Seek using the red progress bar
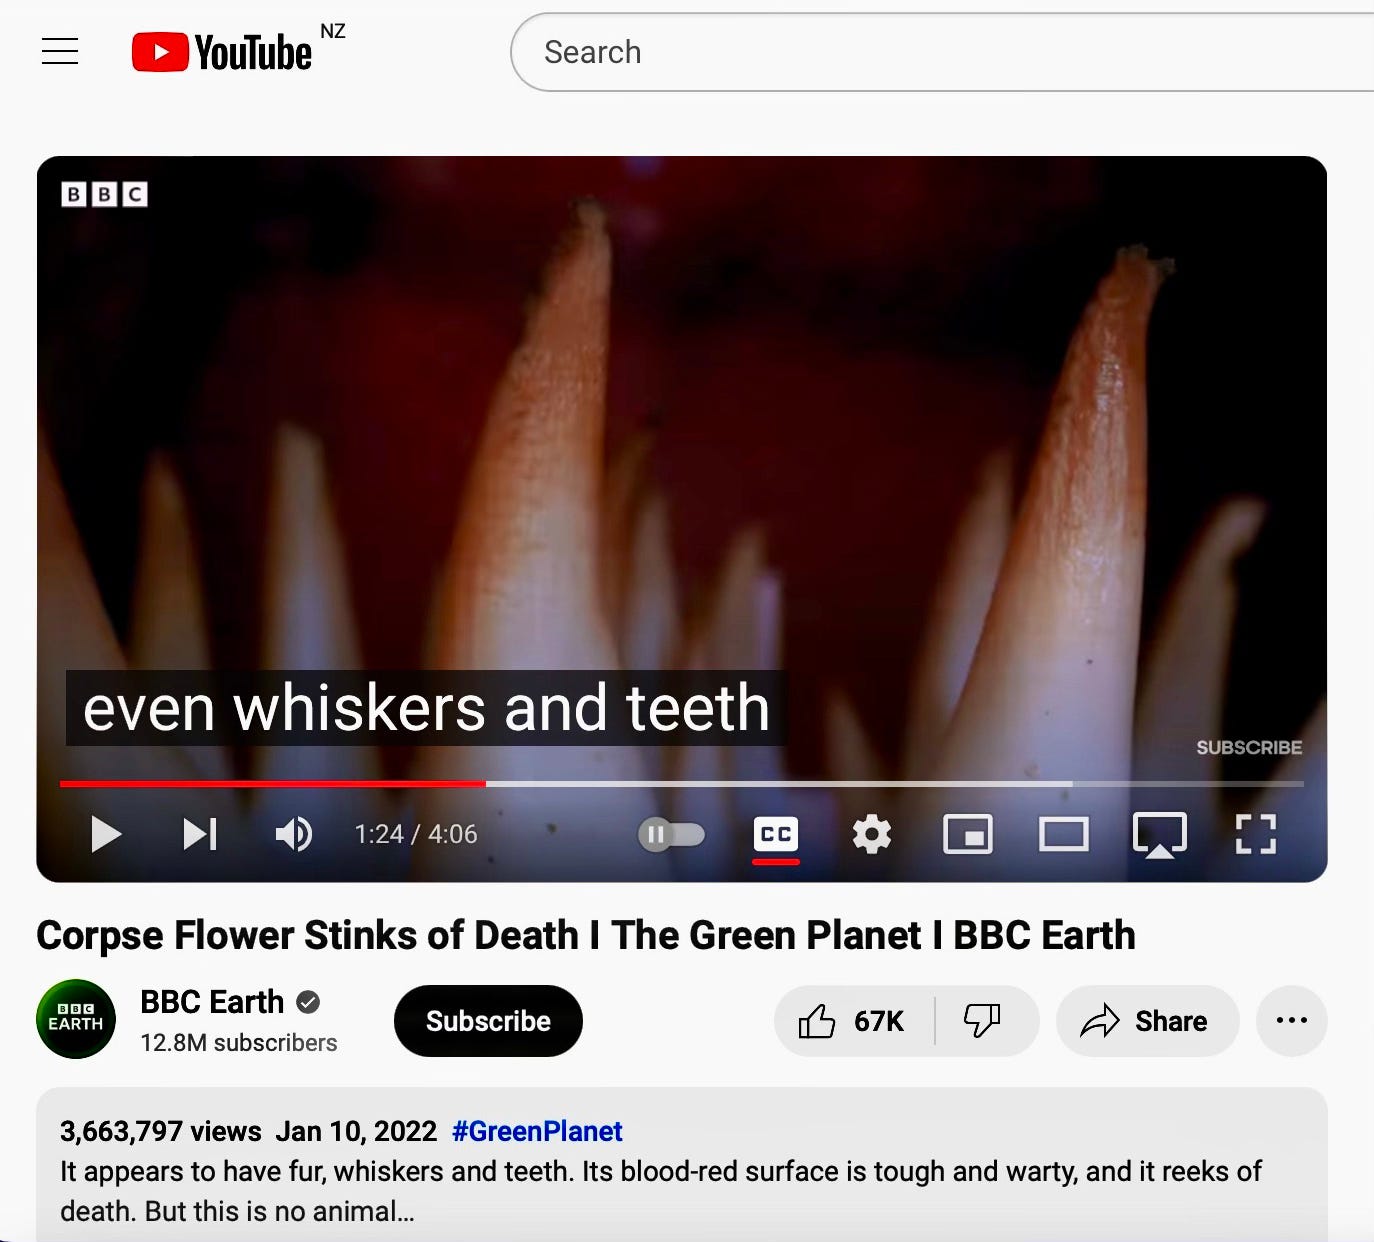1374x1242 pixels. pyautogui.click(x=681, y=783)
